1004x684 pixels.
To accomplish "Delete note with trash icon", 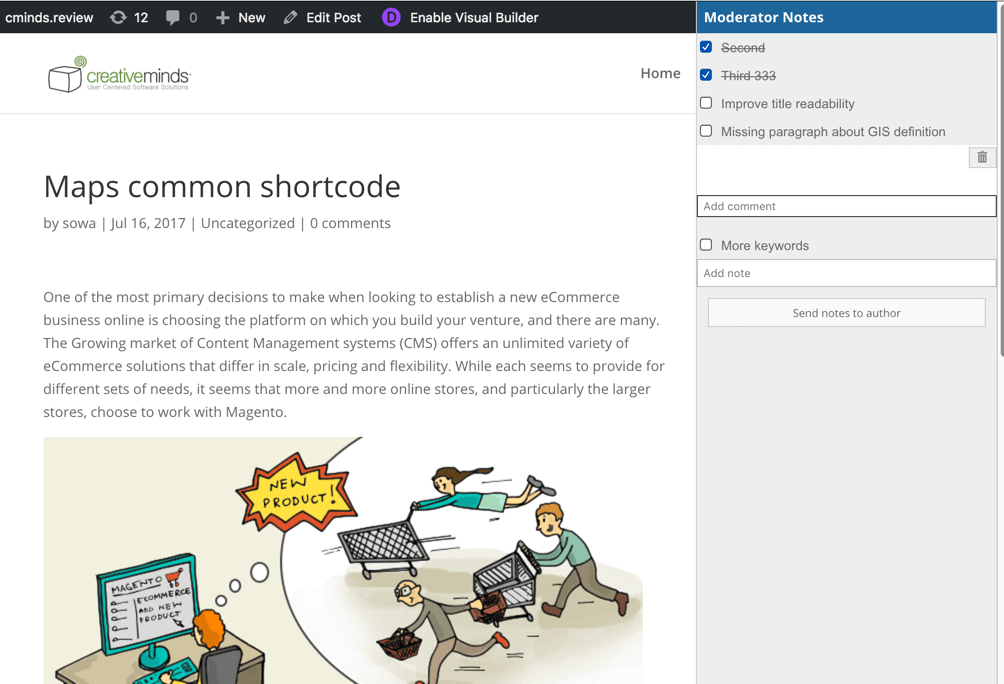I will pos(982,157).
